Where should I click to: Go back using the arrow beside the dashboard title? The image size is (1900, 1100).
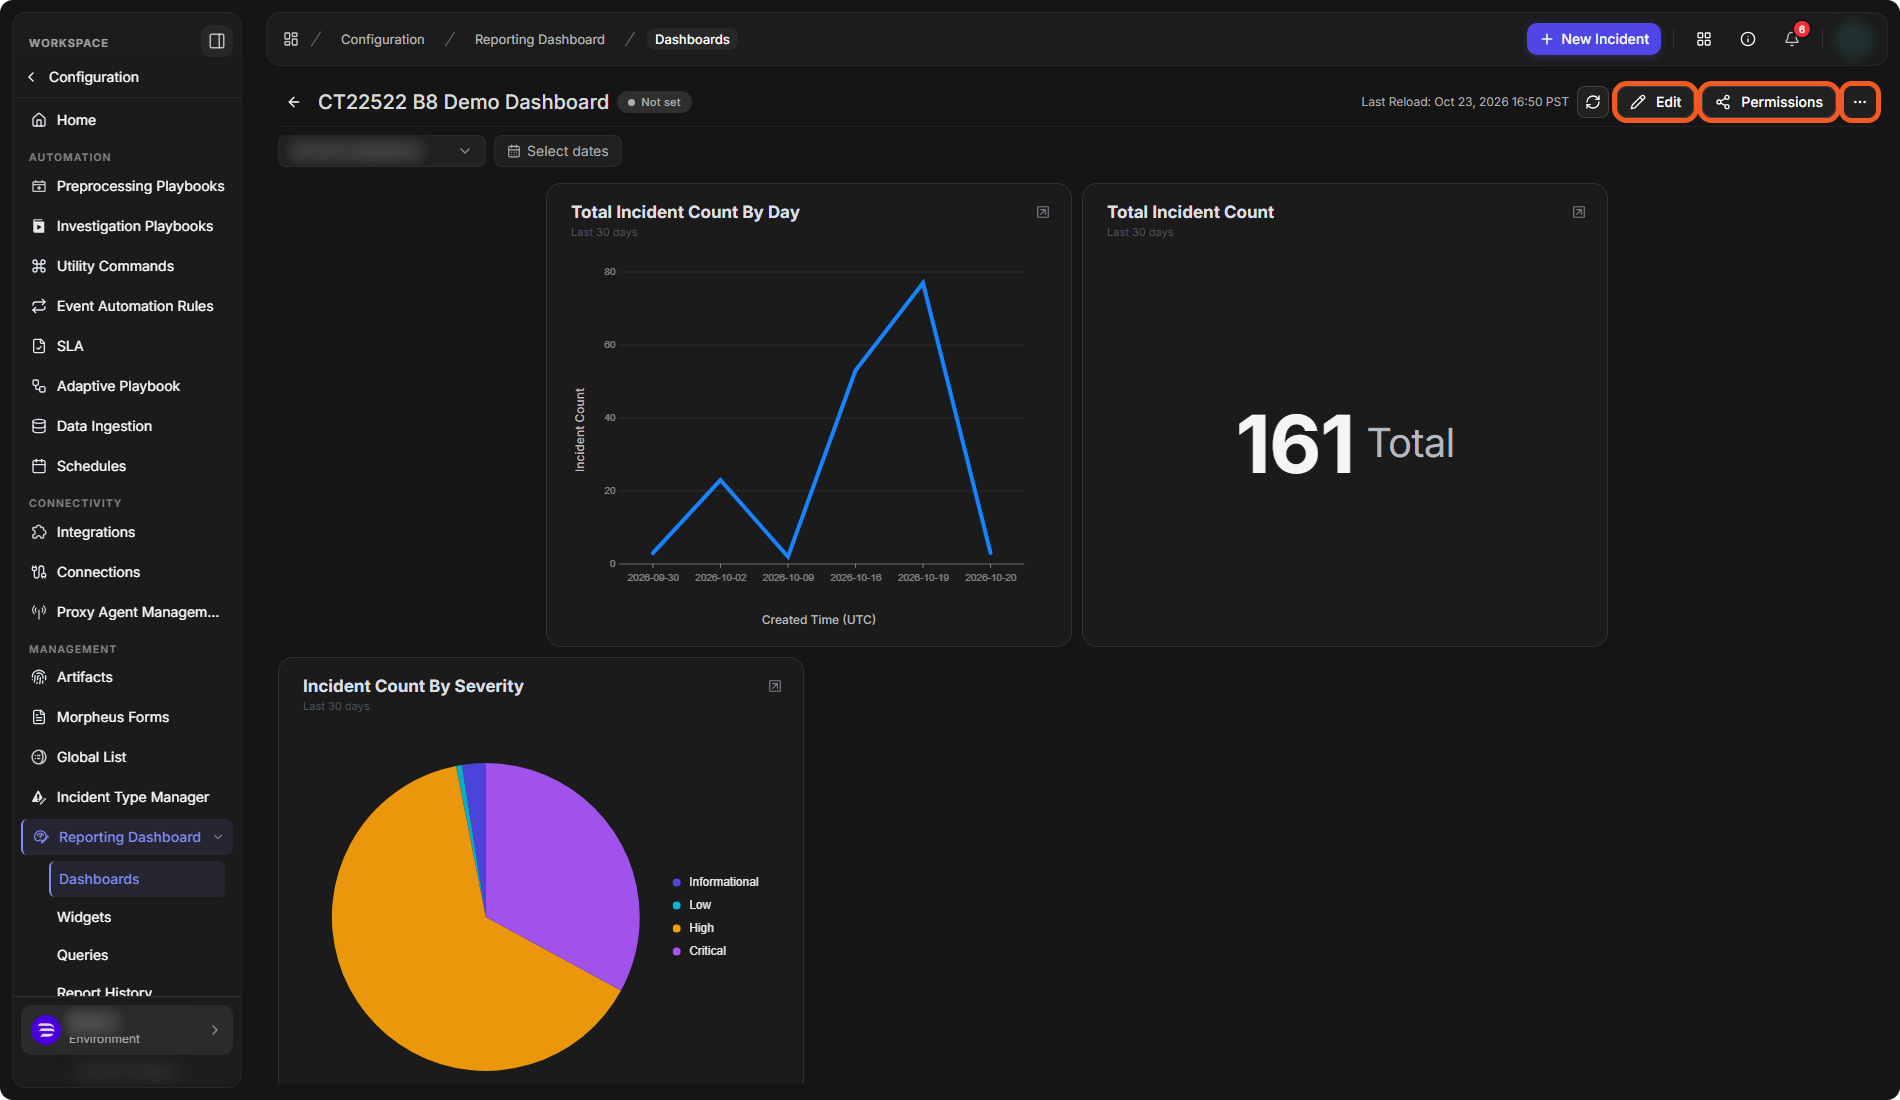click(x=293, y=102)
